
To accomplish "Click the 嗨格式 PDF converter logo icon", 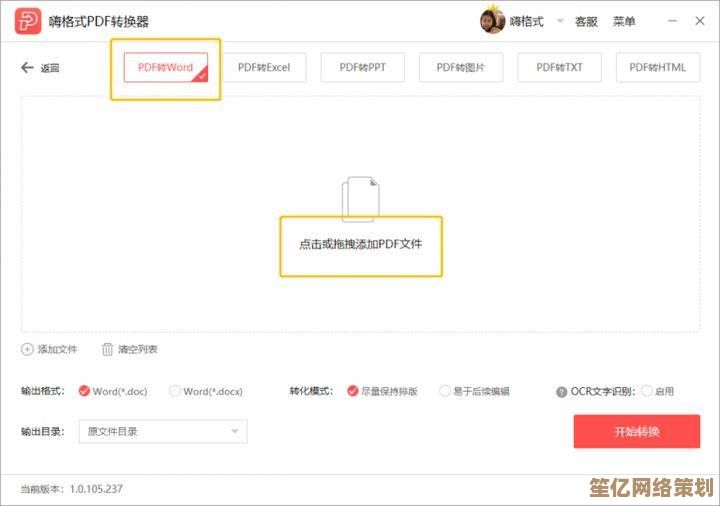I will click(29, 21).
